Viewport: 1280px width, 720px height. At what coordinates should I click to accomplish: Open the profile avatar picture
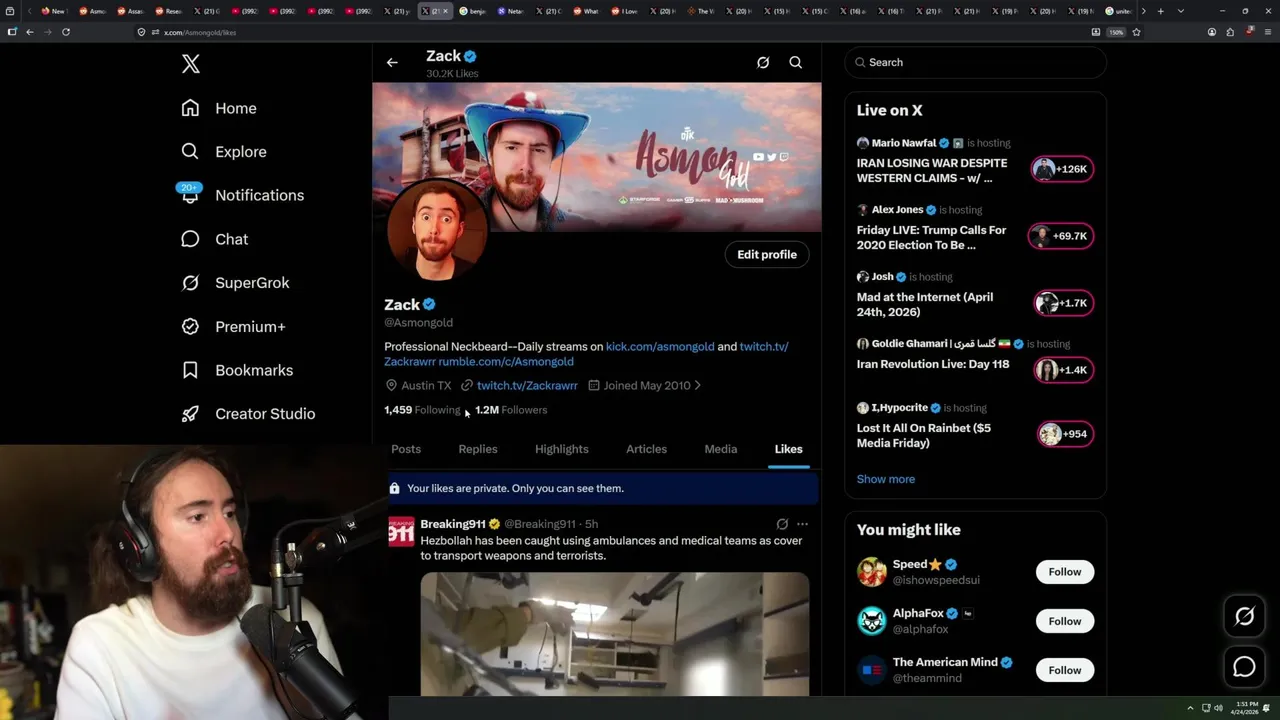pyautogui.click(x=437, y=230)
